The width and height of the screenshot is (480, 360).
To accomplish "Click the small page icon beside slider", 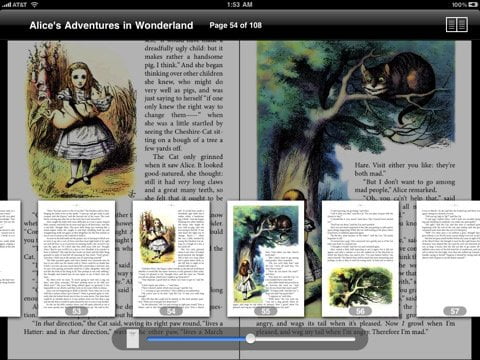I will click(133, 338).
